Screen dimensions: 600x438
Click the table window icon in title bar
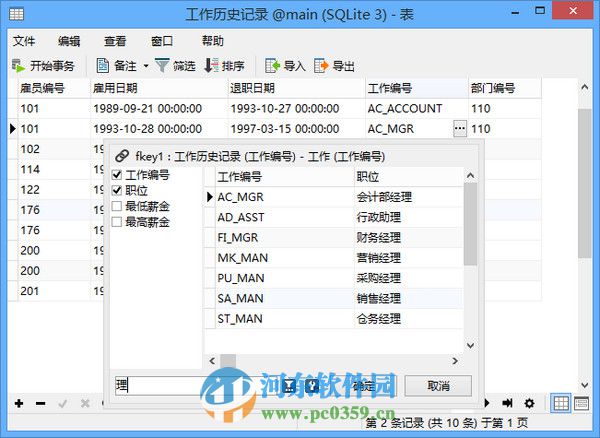click(x=16, y=14)
